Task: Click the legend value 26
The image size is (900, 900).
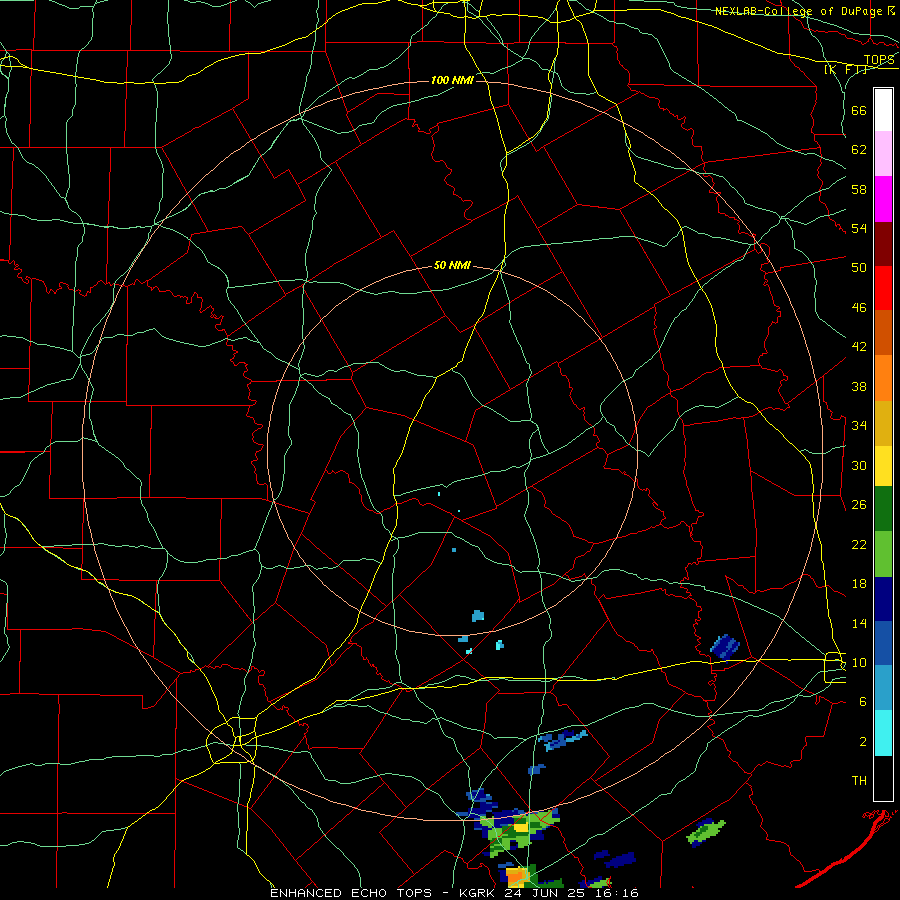Action: click(x=859, y=505)
